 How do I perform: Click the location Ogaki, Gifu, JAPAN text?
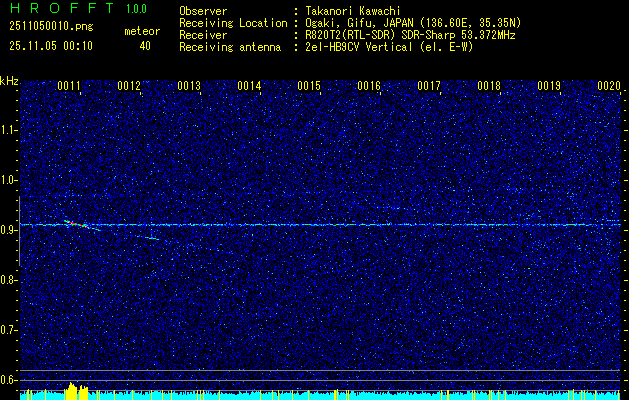pos(413,23)
